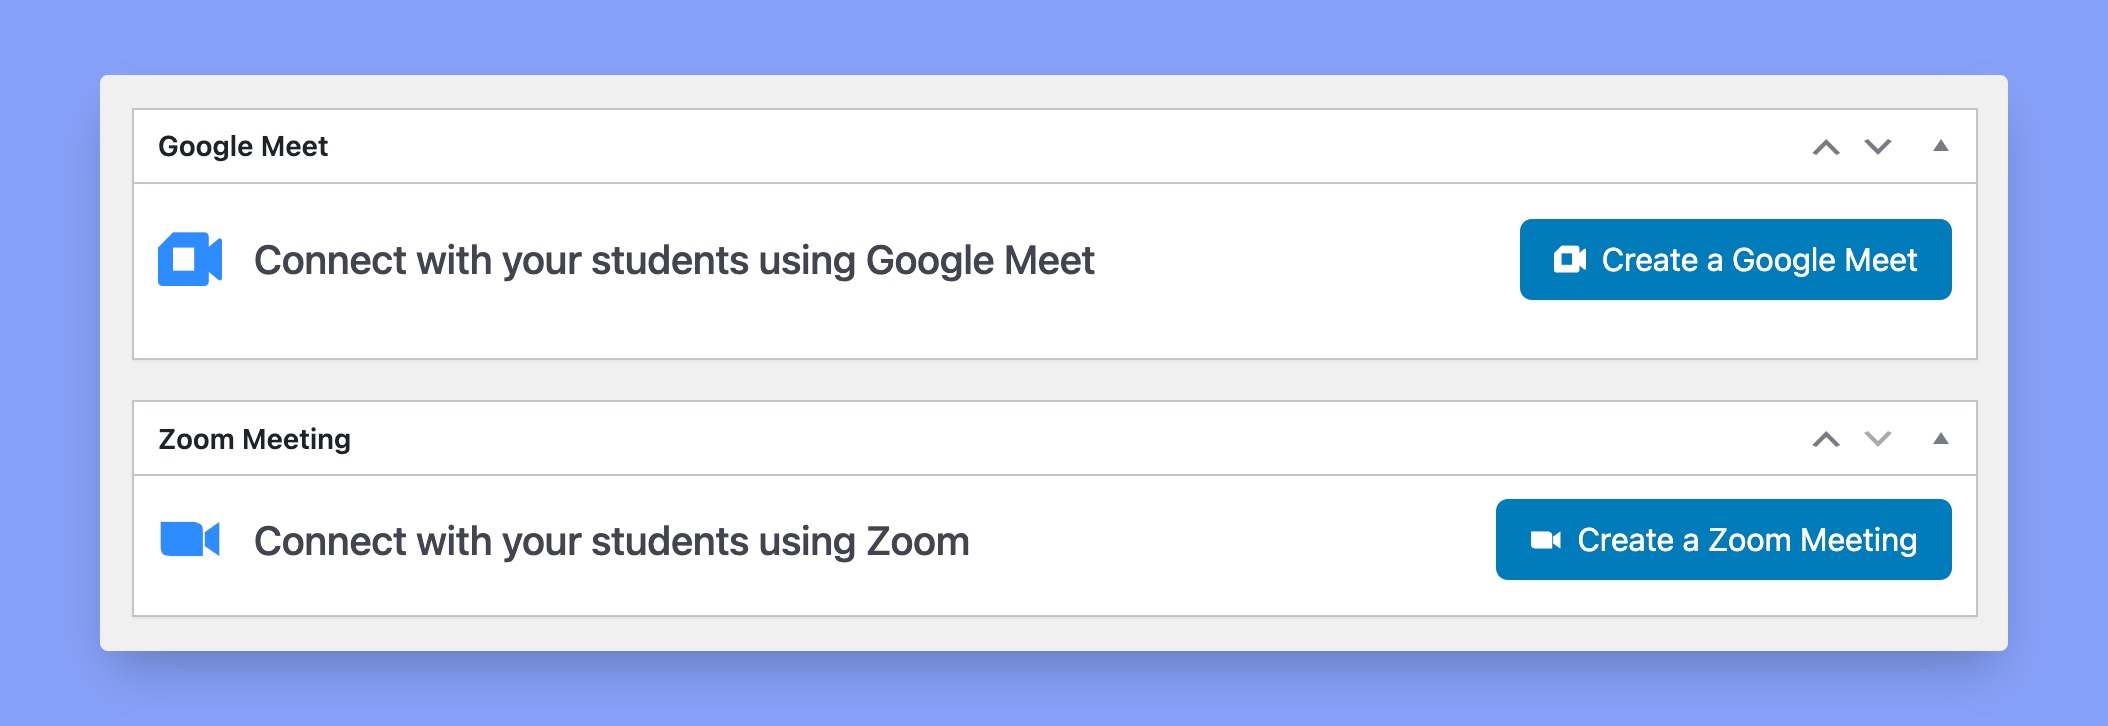Image resolution: width=2108 pixels, height=726 pixels.
Task: Click the blue Google Meet camera logo
Action: click(190, 259)
